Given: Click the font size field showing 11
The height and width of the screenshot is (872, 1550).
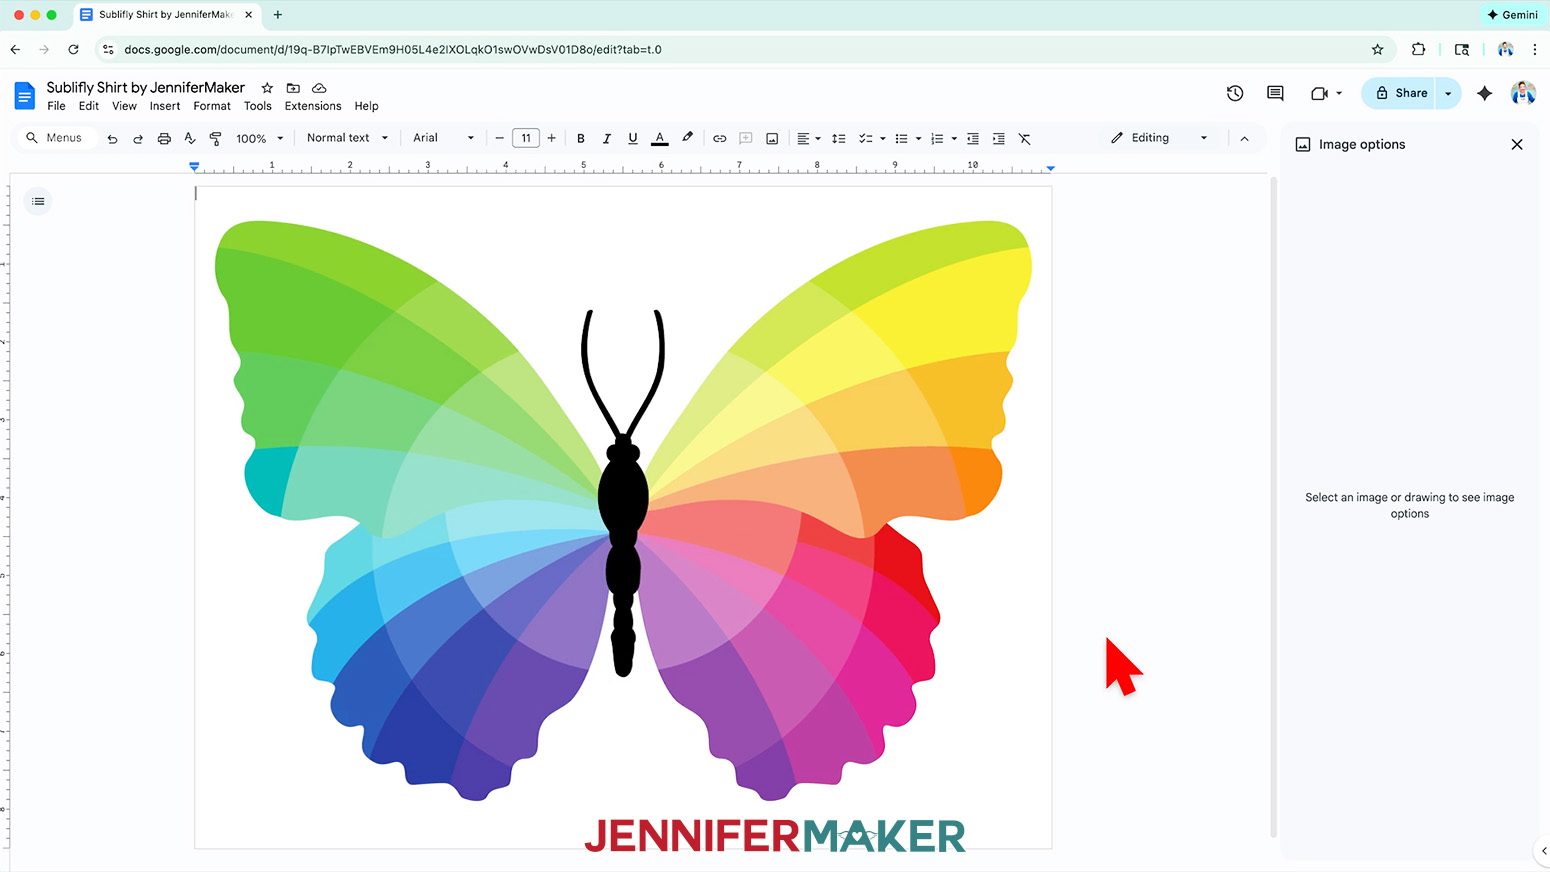Looking at the screenshot, I should (526, 138).
